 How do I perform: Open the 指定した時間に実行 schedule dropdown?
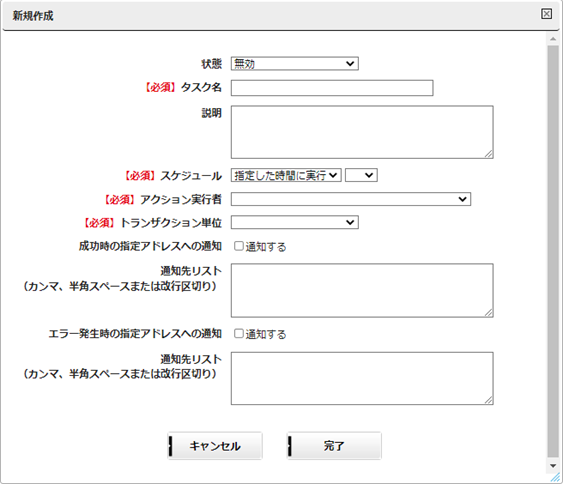click(286, 175)
